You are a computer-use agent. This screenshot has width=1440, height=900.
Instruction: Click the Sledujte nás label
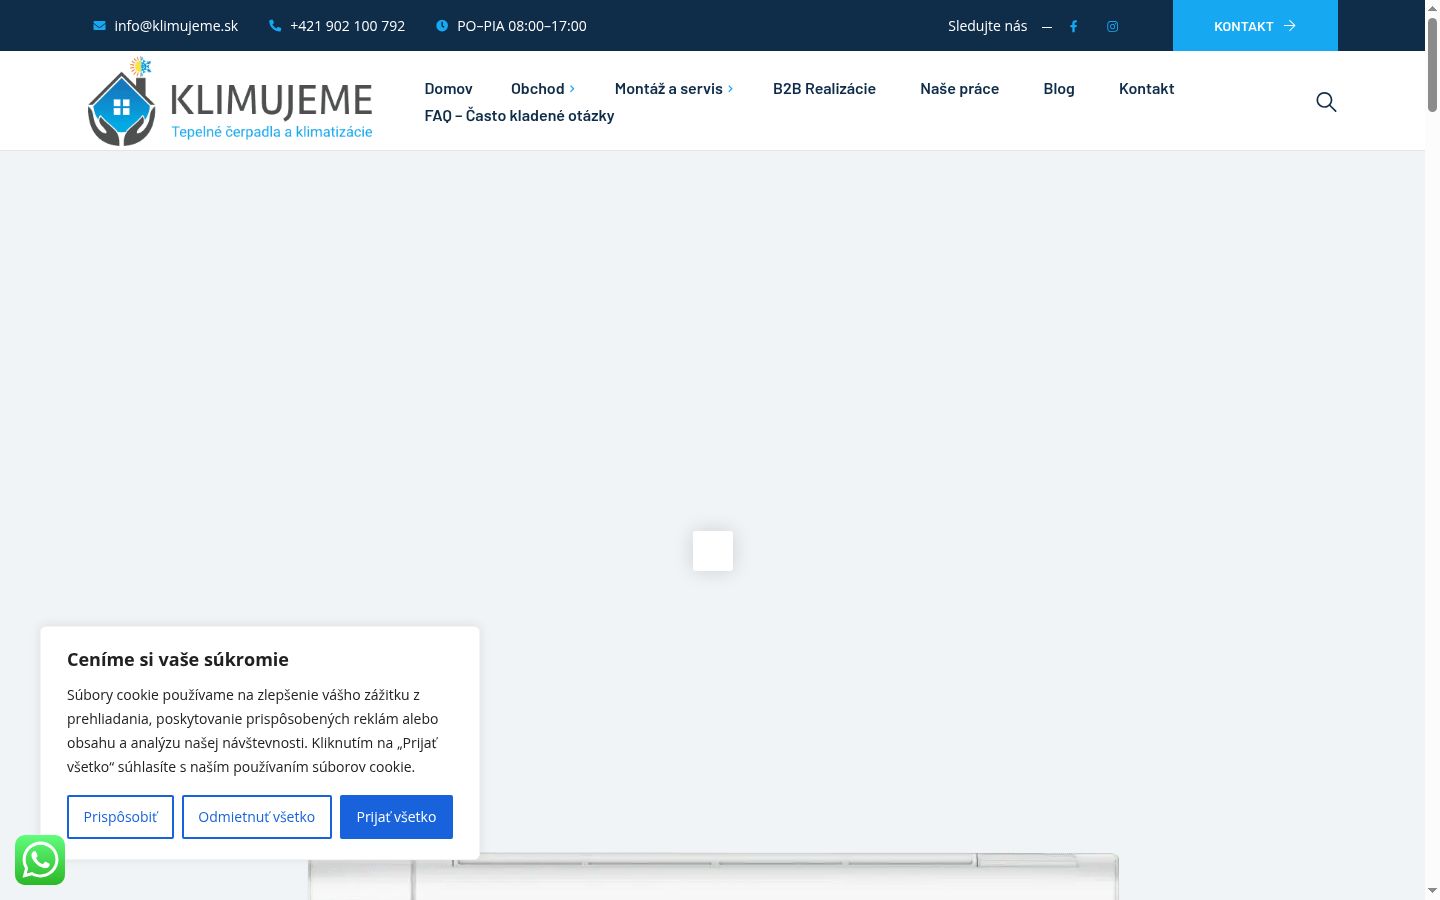(x=988, y=26)
